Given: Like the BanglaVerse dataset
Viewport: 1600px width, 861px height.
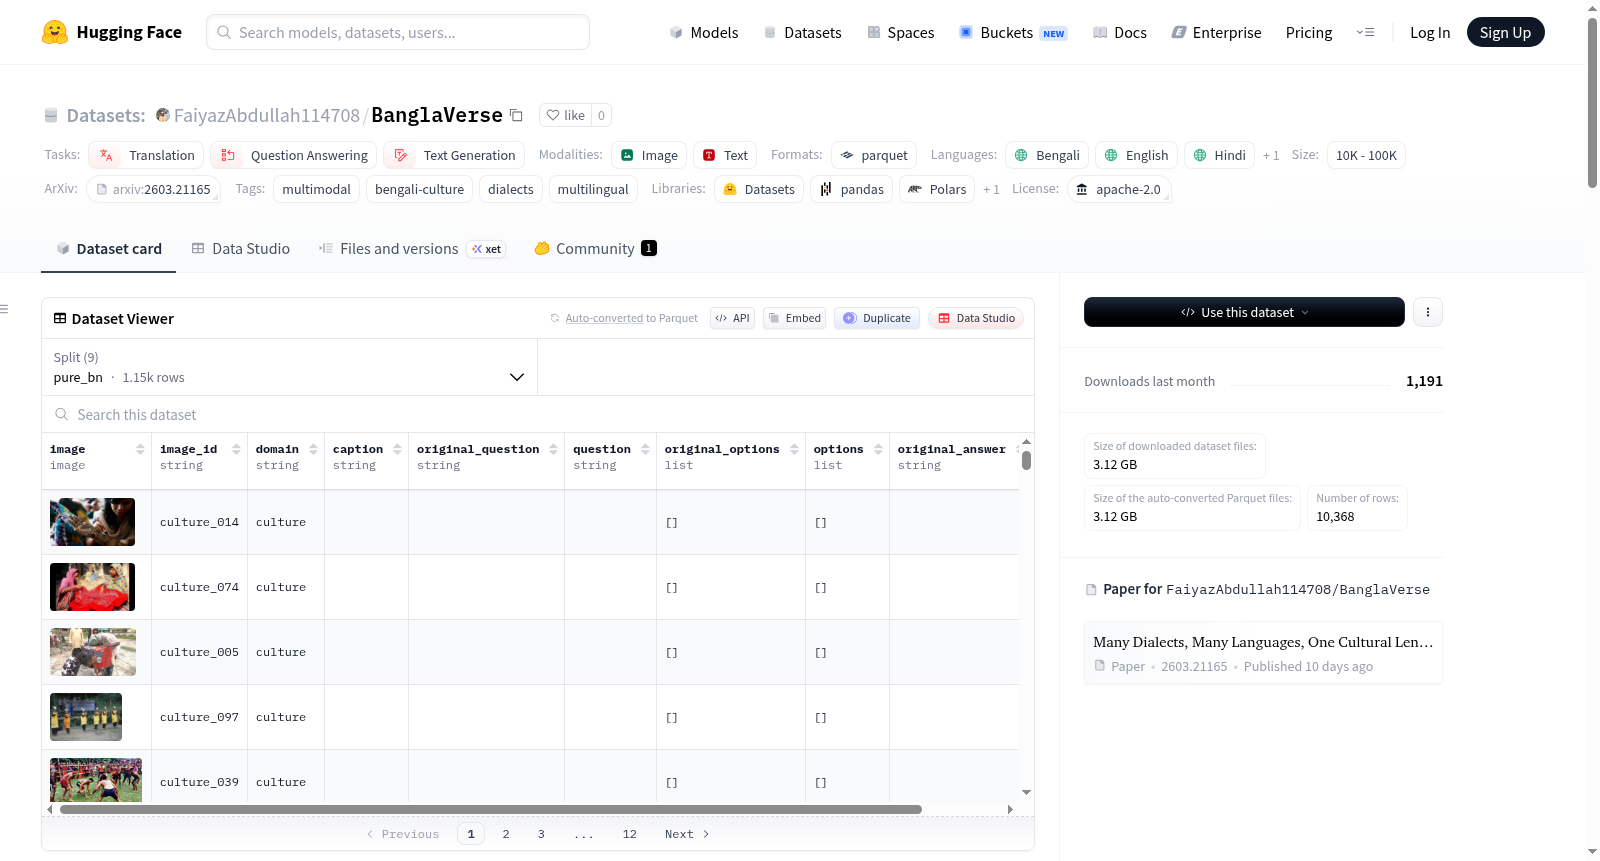Looking at the screenshot, I should click(x=565, y=115).
